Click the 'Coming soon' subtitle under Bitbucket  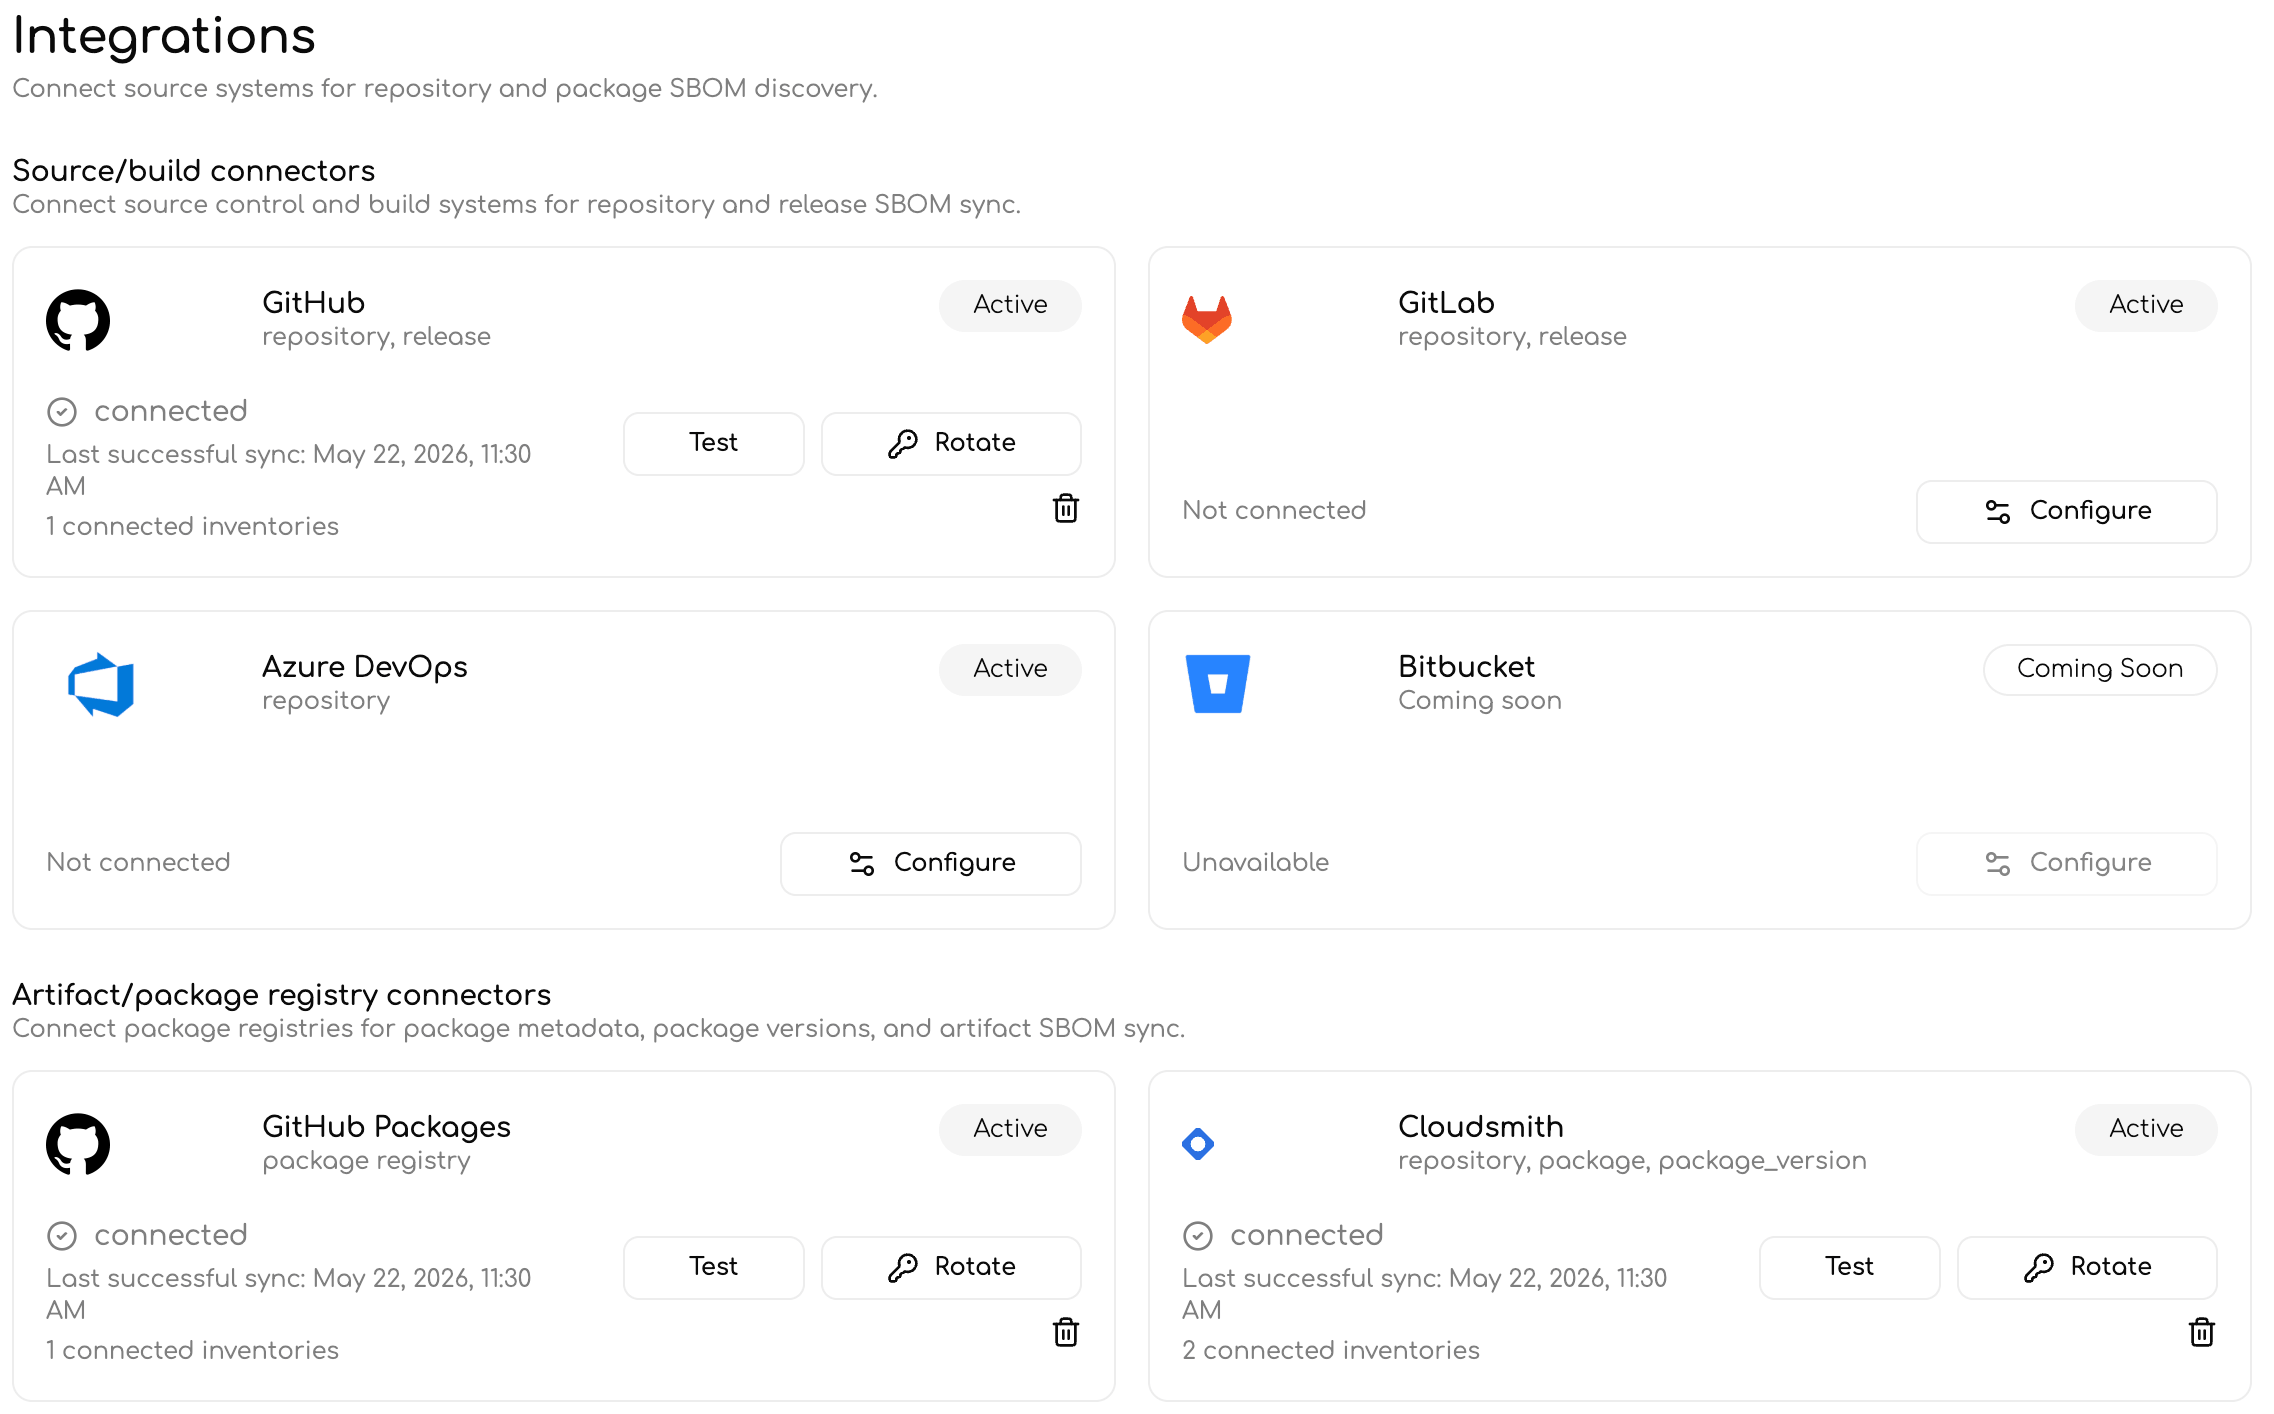pos(1480,701)
